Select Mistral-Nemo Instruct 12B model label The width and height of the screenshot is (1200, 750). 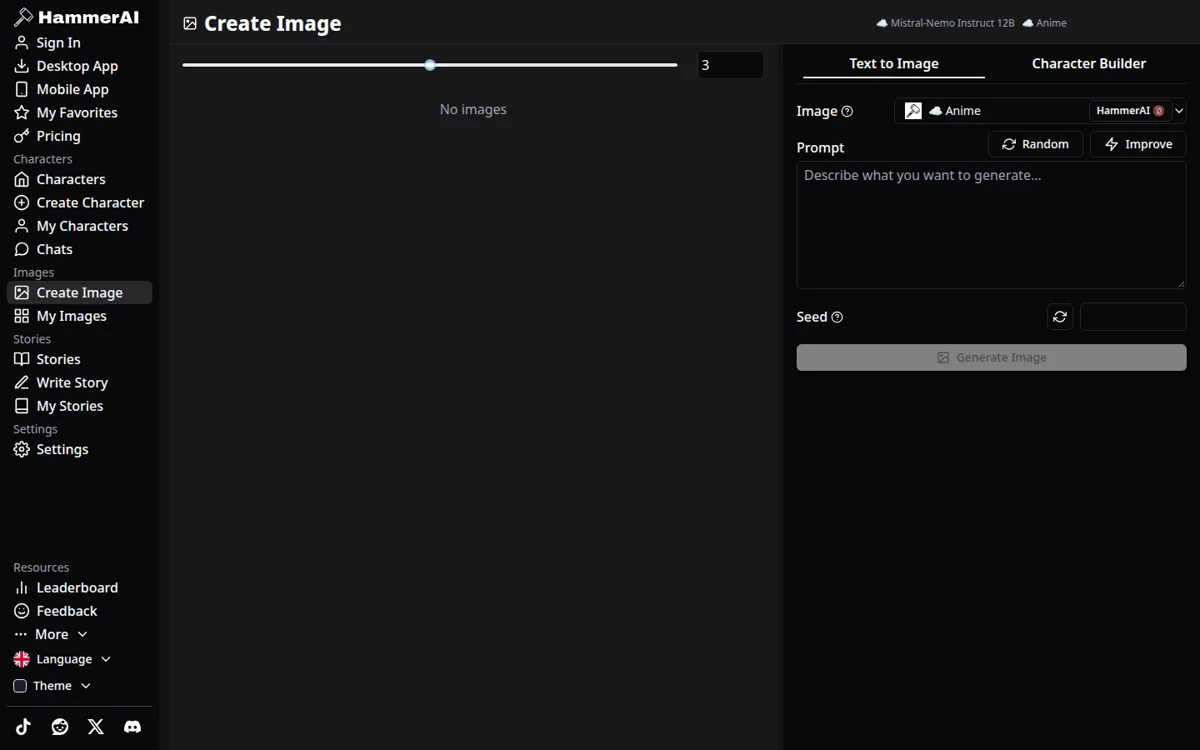(x=945, y=23)
